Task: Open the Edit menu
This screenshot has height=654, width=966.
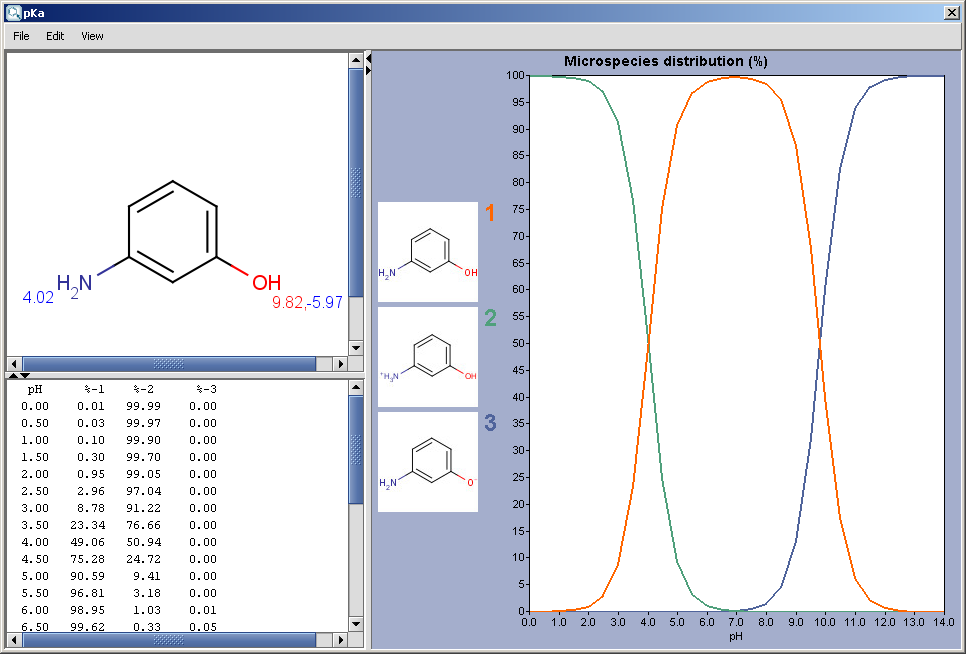Action: [55, 36]
